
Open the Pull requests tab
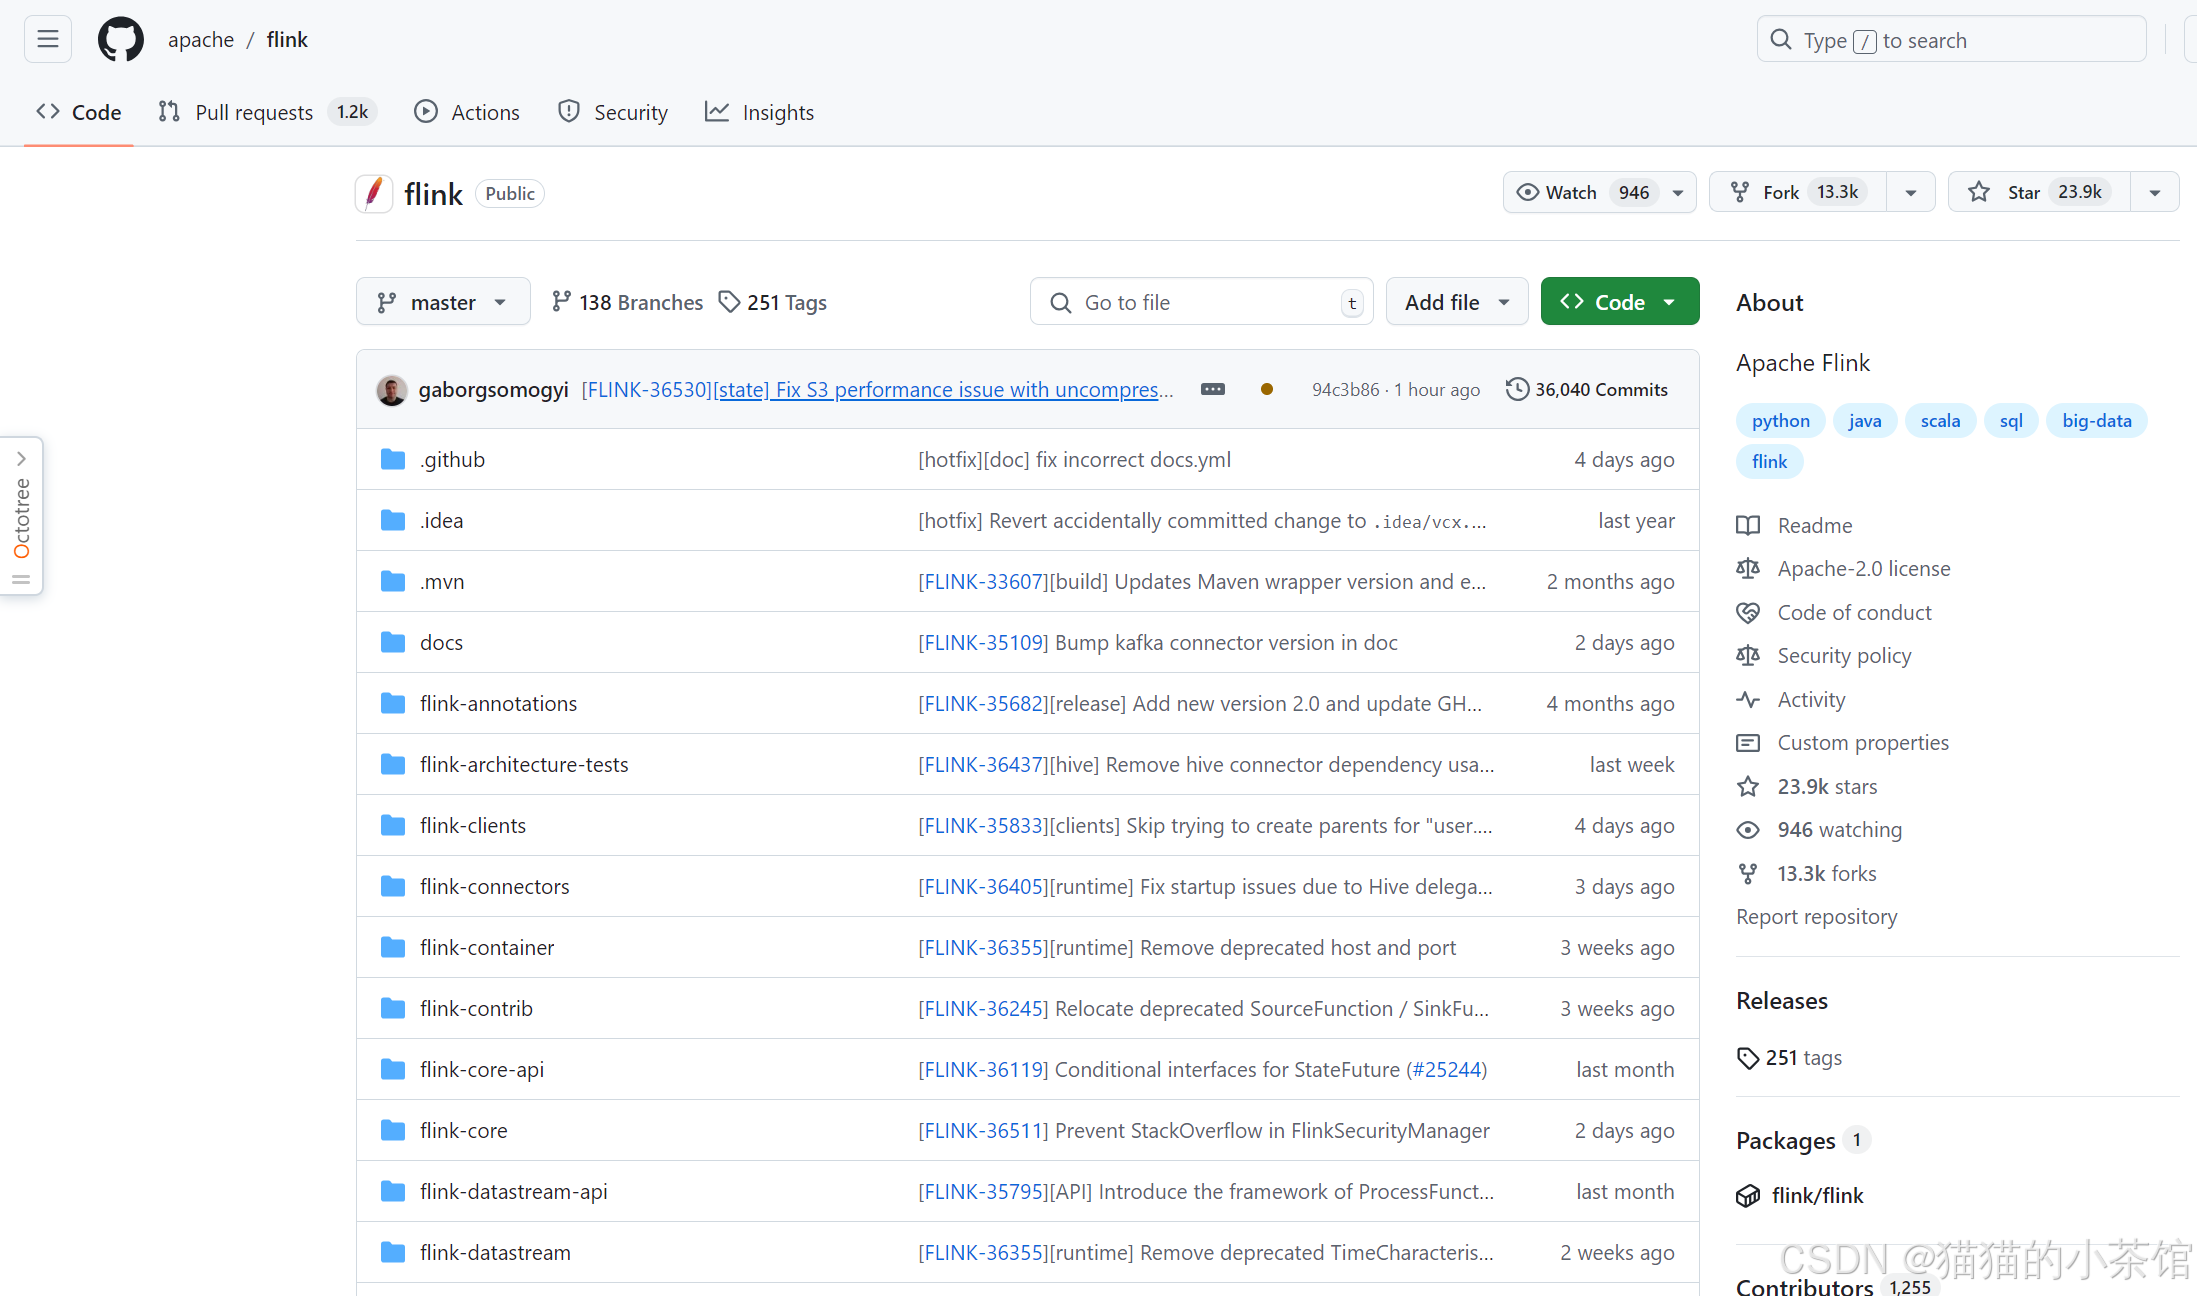tap(266, 112)
